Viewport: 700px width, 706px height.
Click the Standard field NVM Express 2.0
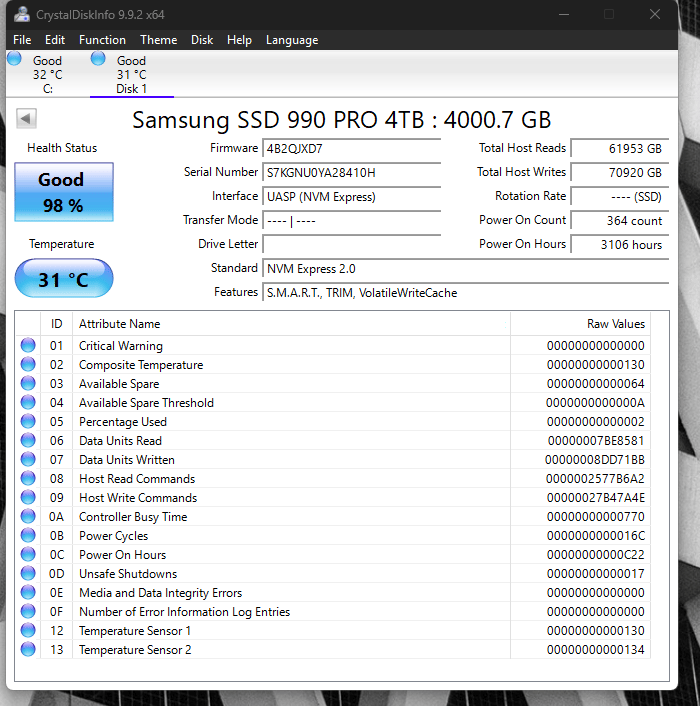click(x=466, y=269)
